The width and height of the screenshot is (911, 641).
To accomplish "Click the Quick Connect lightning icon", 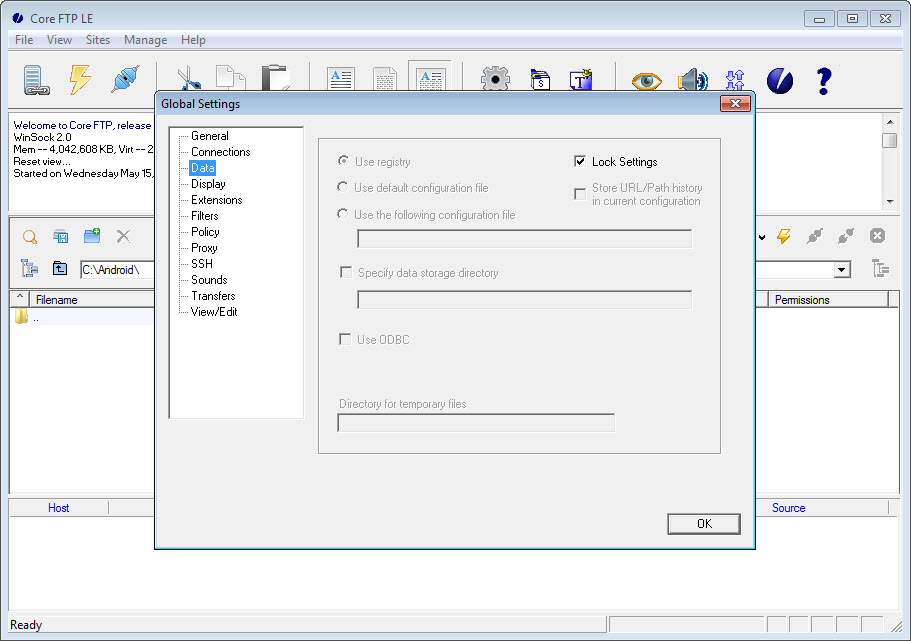I will [x=80, y=79].
